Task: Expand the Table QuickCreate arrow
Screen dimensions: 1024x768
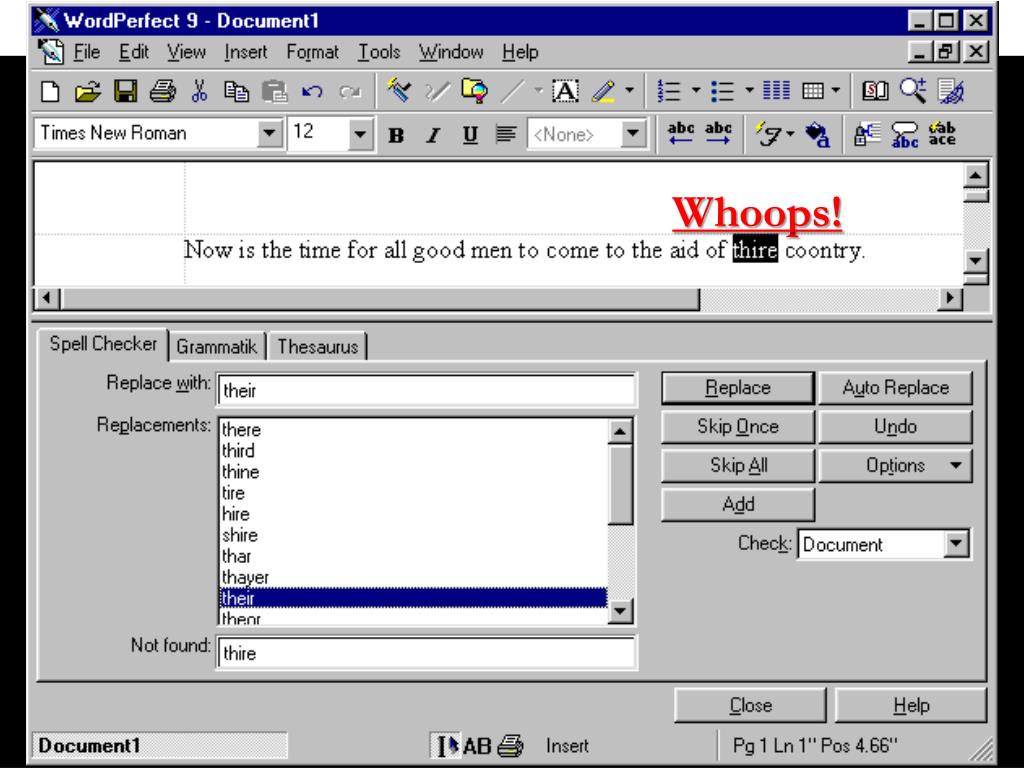Action: [836, 91]
